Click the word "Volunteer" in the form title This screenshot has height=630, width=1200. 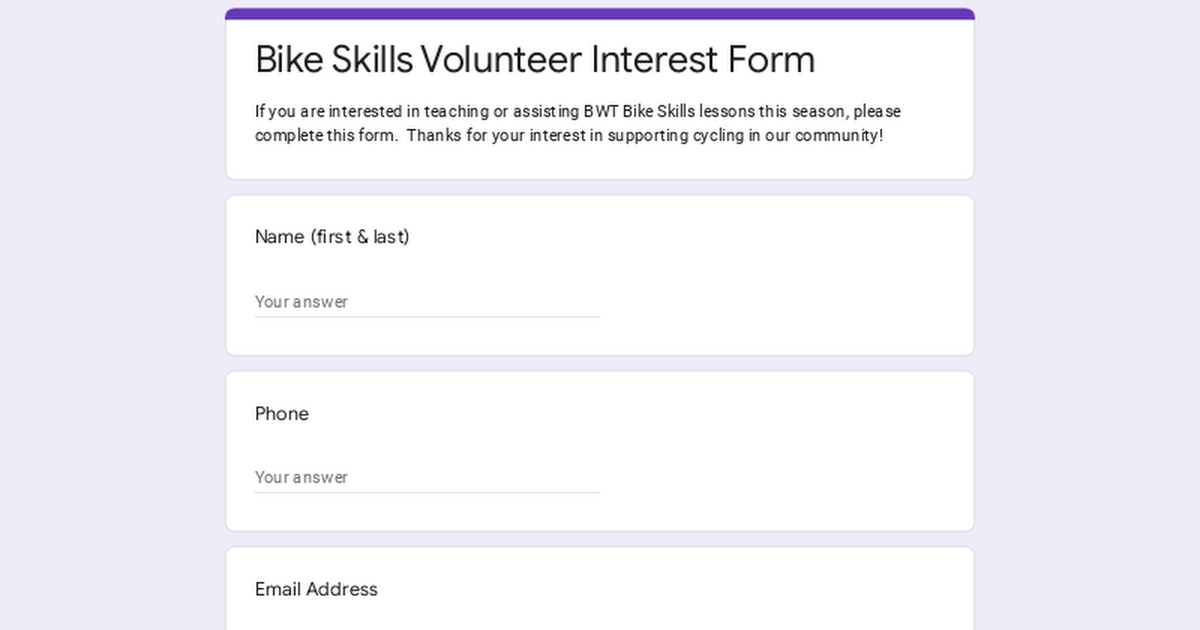click(x=501, y=59)
